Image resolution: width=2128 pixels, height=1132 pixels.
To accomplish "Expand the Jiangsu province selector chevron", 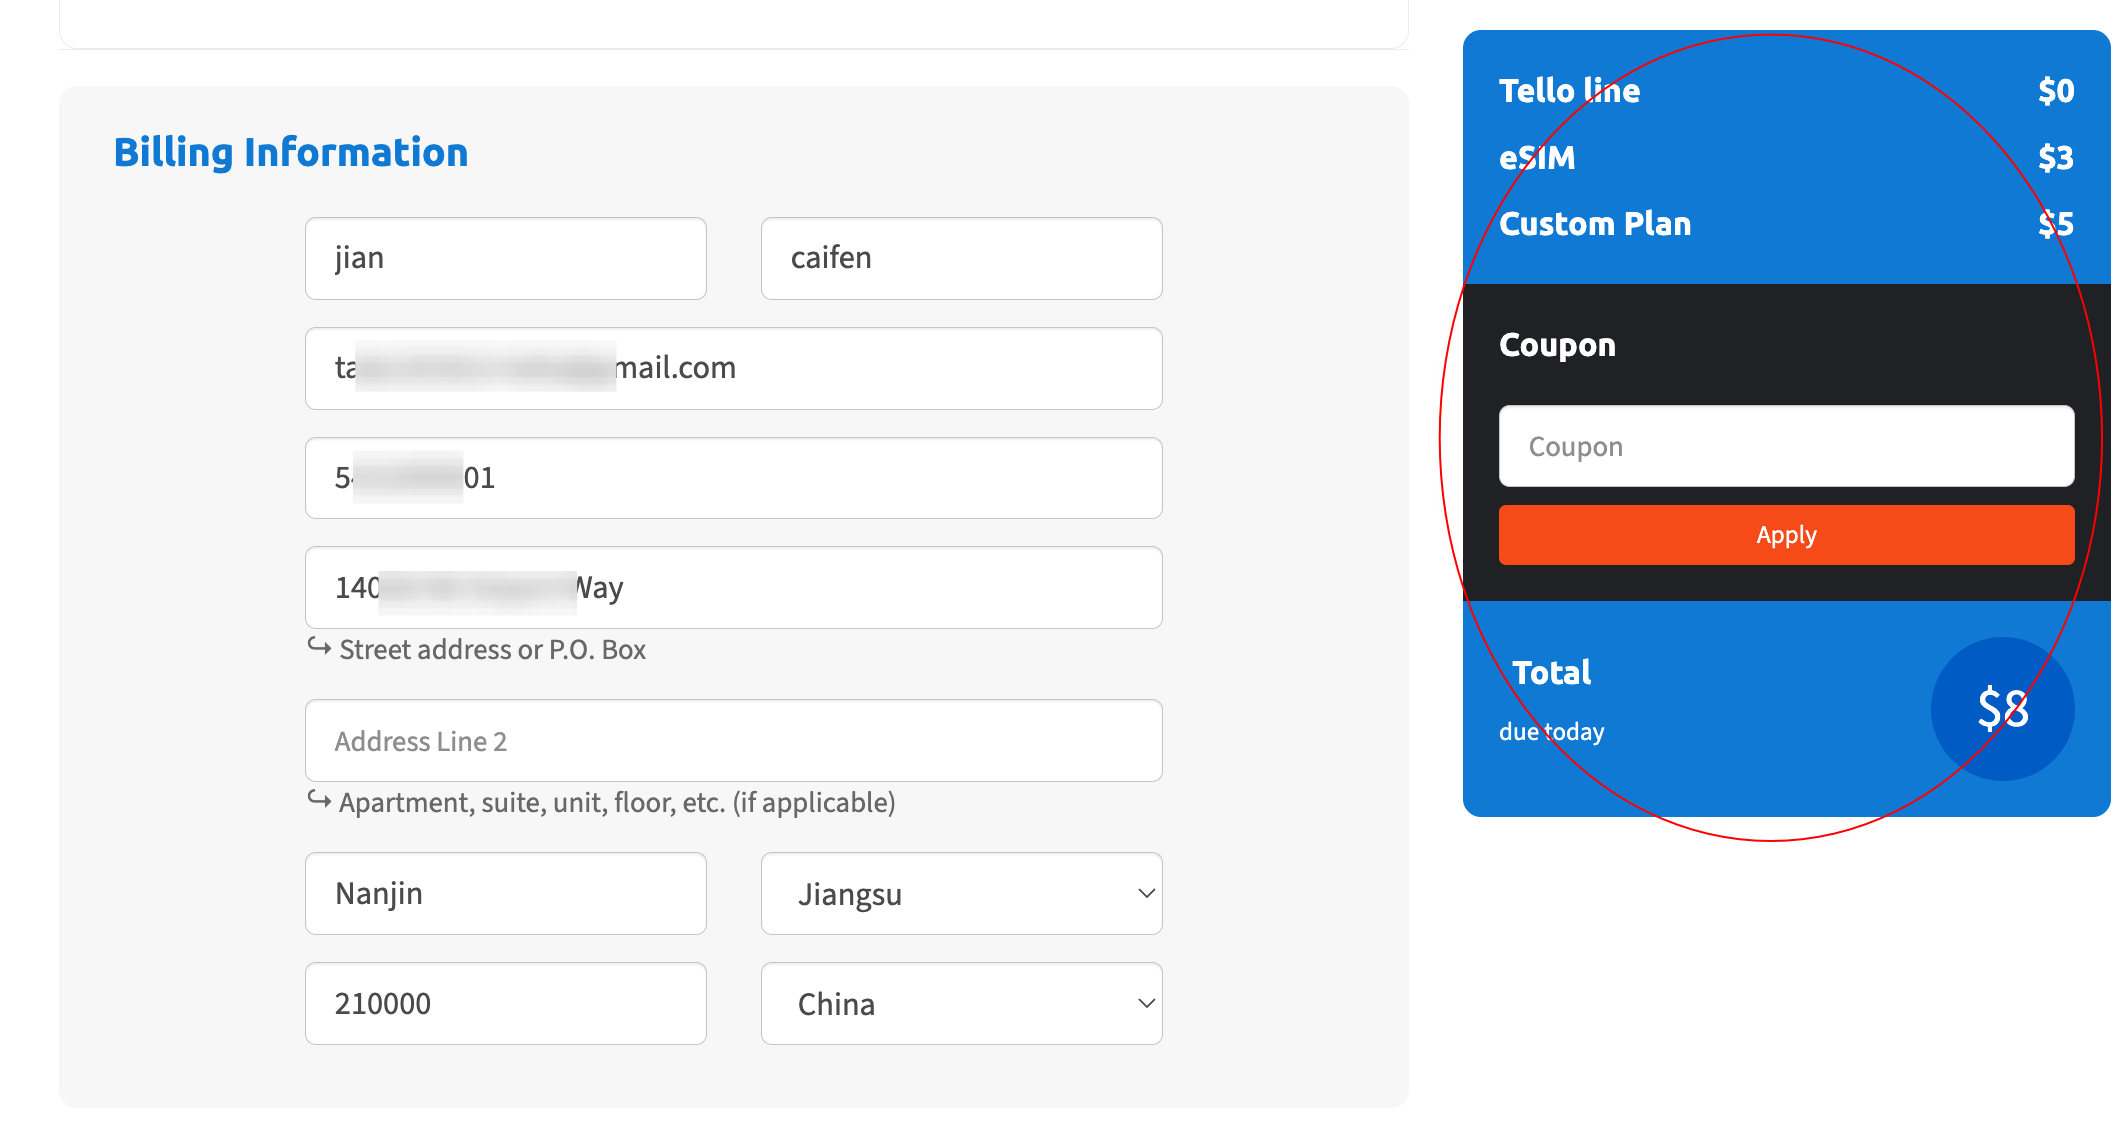I will click(1145, 893).
